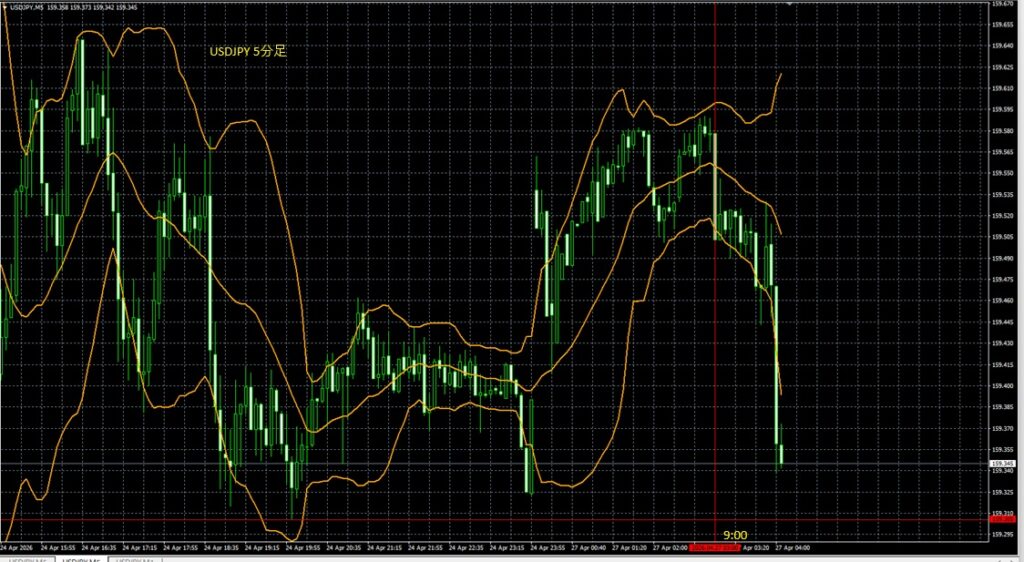The image size is (1024, 562).
Task: Switch to the active USDJPY chart tab
Action: point(82,559)
